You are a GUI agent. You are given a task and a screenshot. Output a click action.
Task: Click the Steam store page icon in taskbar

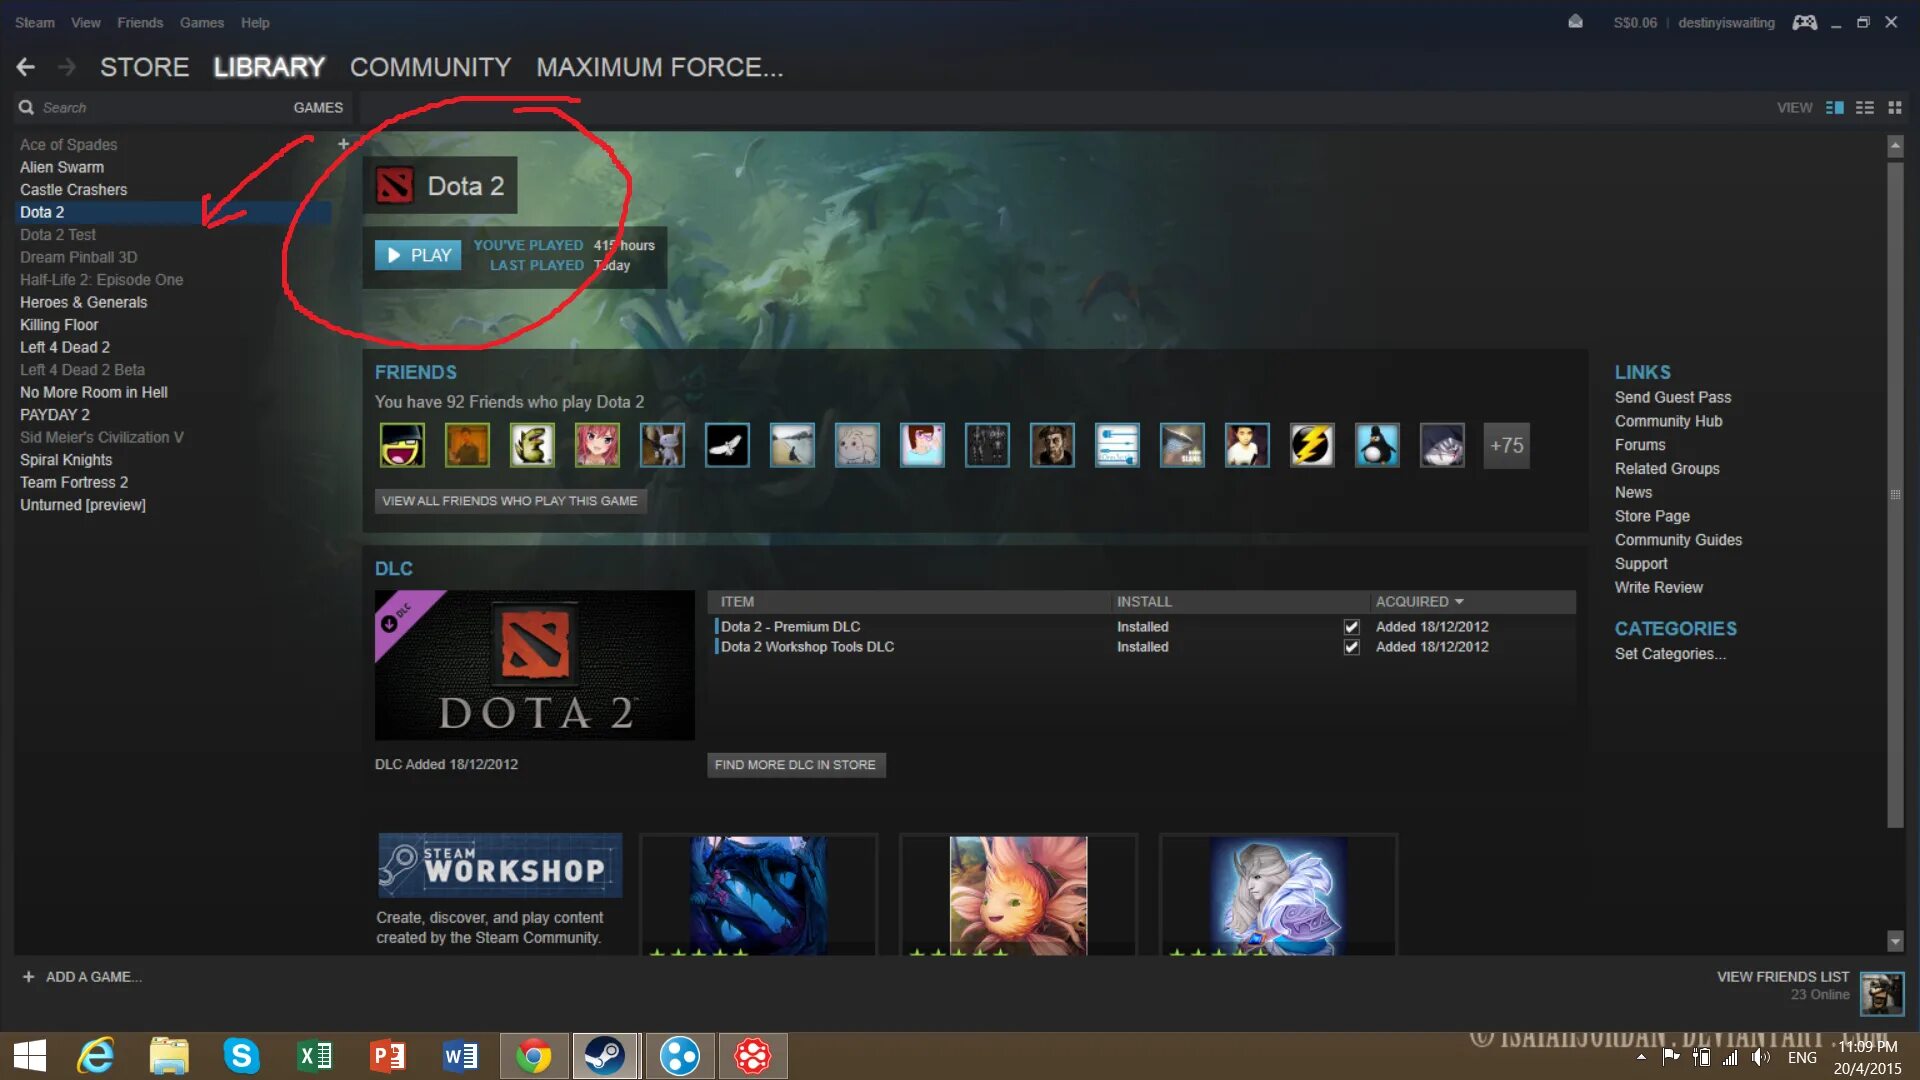pyautogui.click(x=605, y=1055)
